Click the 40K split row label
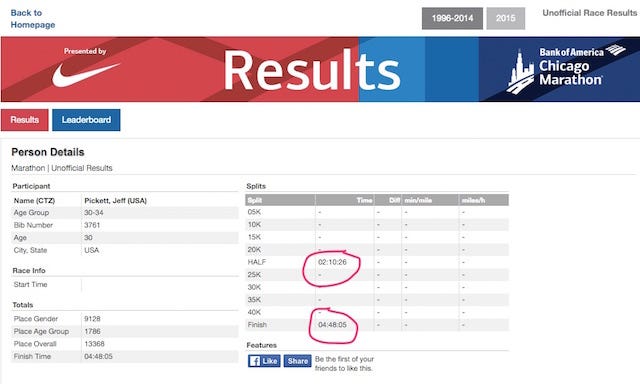Viewport: 640px width, 384px height. pos(254,313)
